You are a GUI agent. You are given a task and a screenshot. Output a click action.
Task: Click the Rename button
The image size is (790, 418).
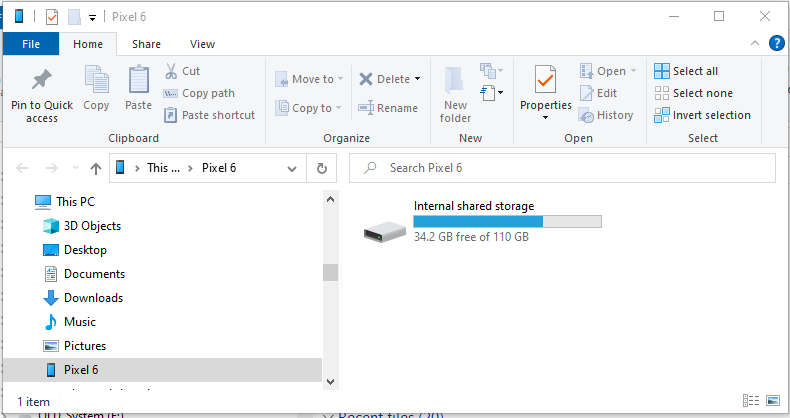coord(388,108)
